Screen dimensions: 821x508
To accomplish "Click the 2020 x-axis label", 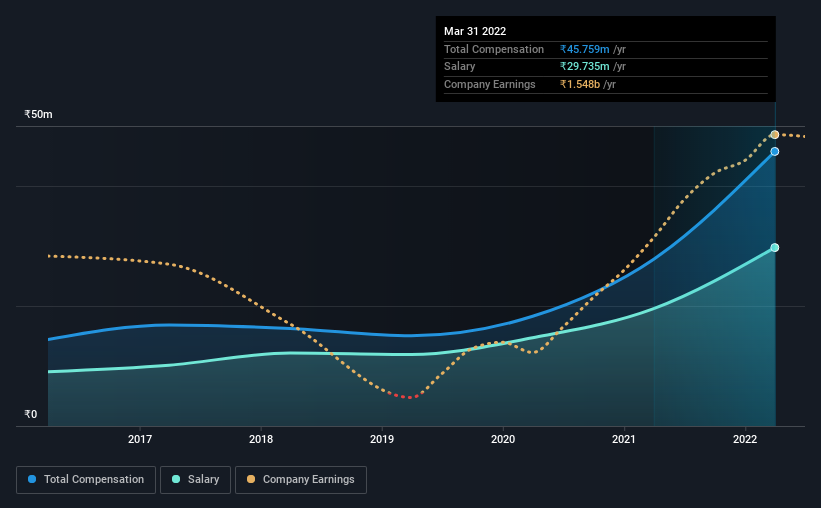I will tap(503, 439).
